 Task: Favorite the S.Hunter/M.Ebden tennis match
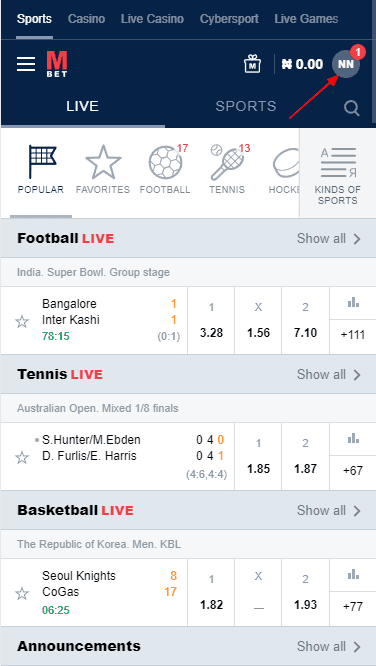click(x=22, y=457)
